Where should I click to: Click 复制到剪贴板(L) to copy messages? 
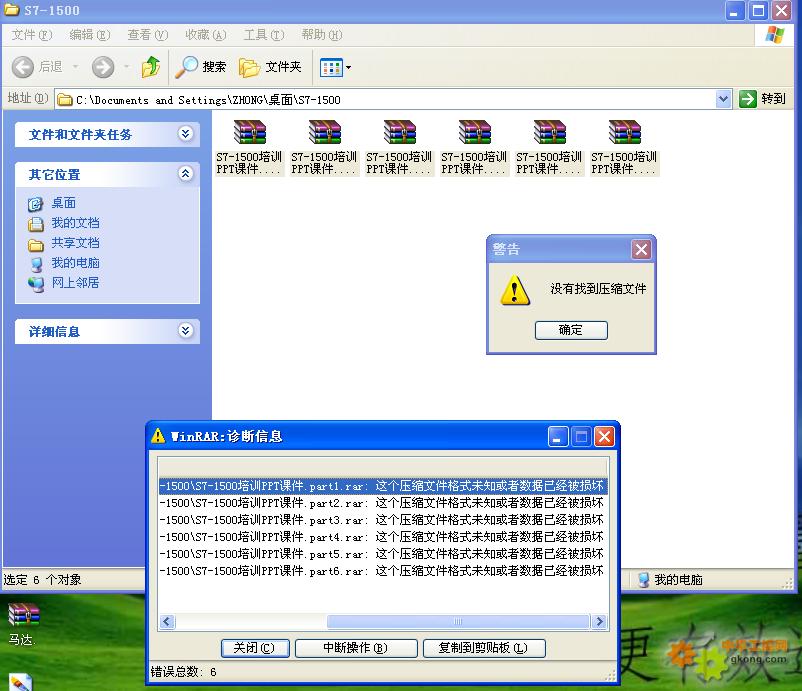(x=484, y=648)
